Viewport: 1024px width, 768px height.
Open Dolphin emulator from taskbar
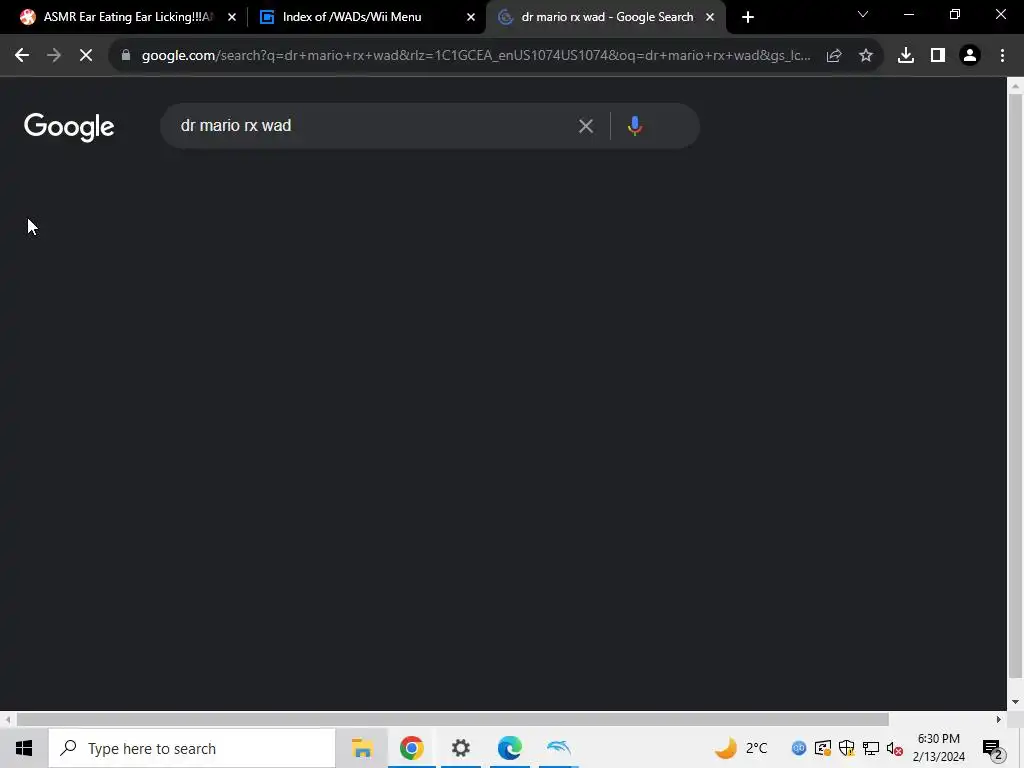pyautogui.click(x=558, y=748)
